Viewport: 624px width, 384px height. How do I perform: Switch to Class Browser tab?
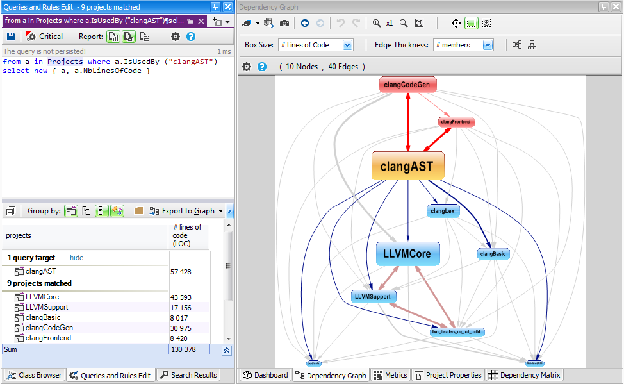[x=34, y=375]
